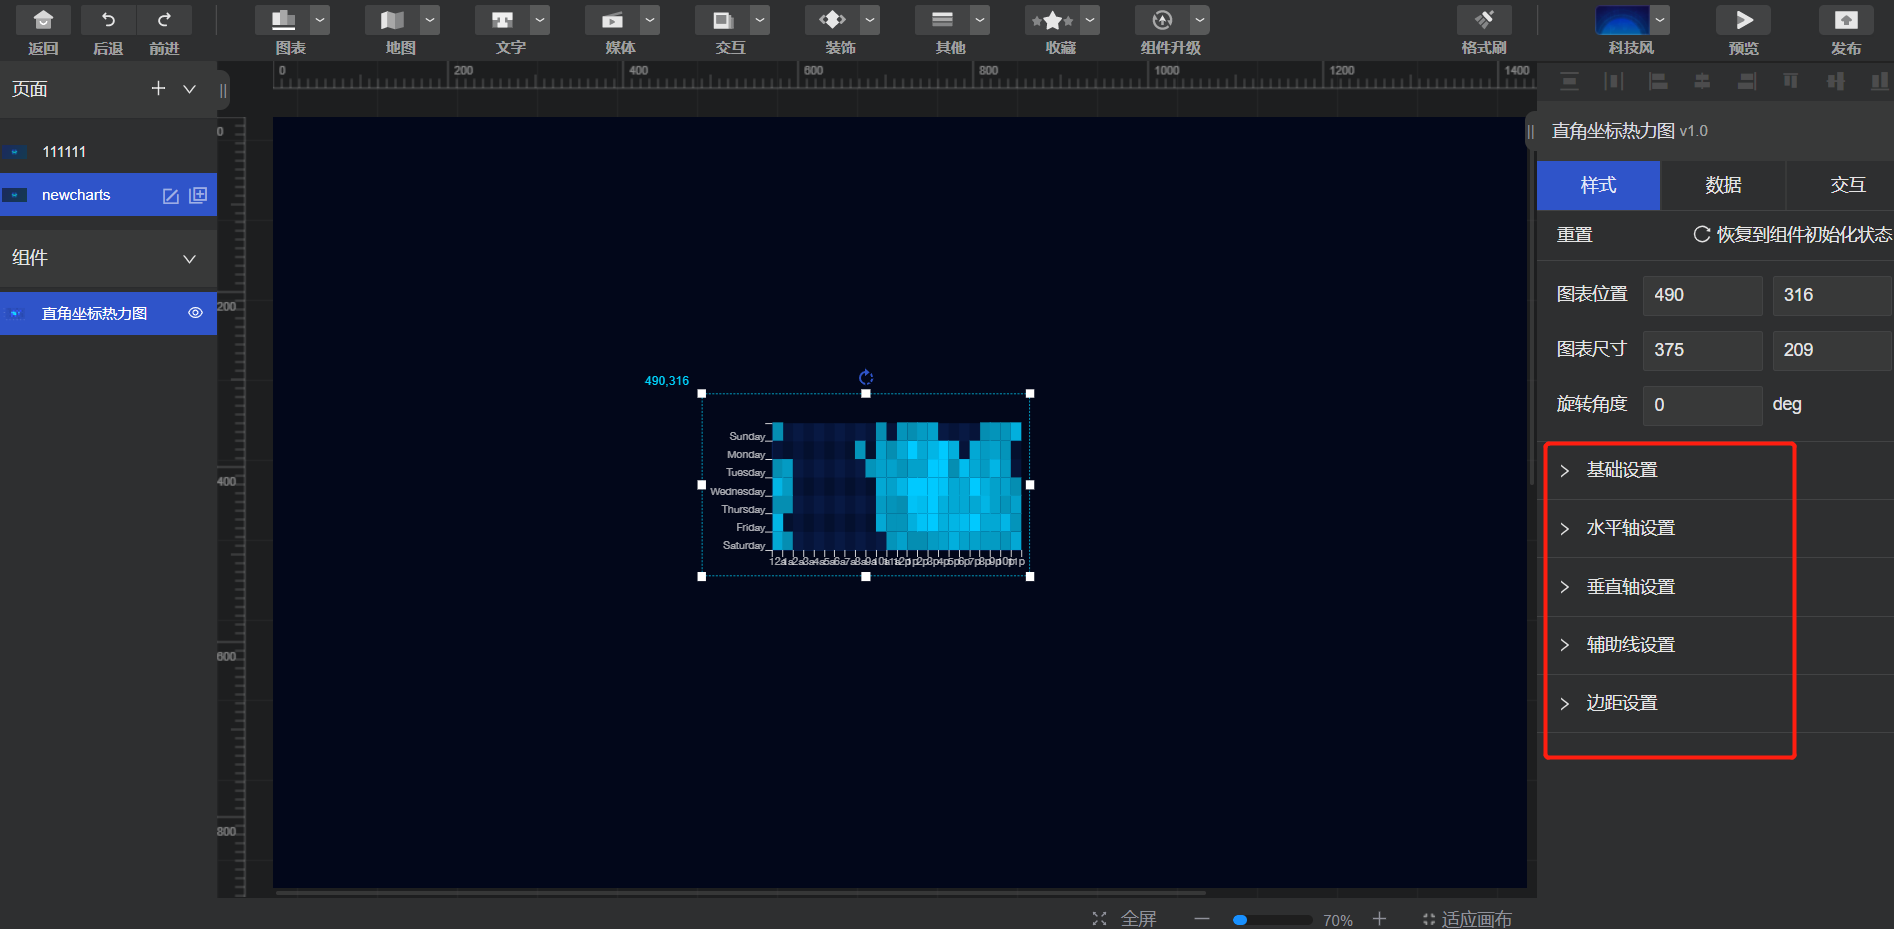Open the 其他 other components icon
The height and width of the screenshot is (929, 1894).
pos(943,20)
